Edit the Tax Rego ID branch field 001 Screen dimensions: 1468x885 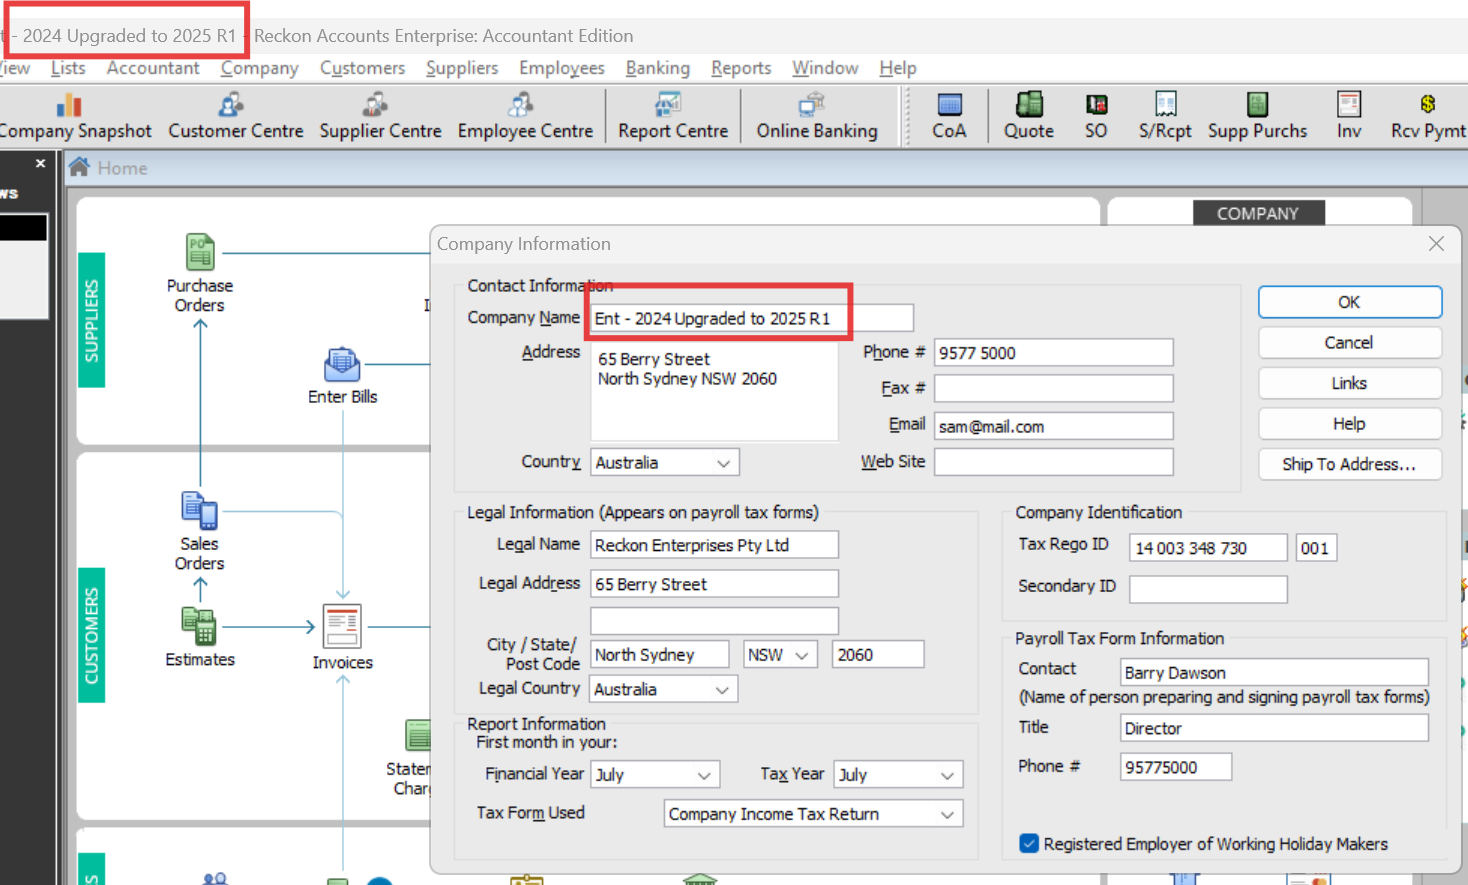pyautogui.click(x=1316, y=548)
